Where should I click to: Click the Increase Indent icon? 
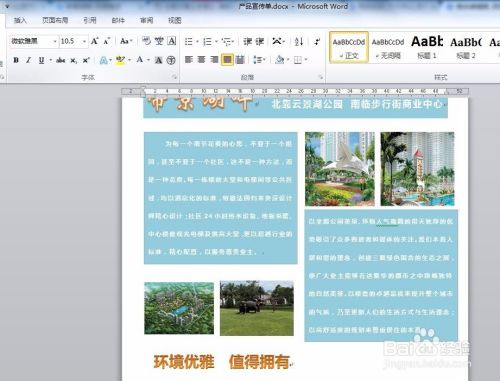[260, 41]
